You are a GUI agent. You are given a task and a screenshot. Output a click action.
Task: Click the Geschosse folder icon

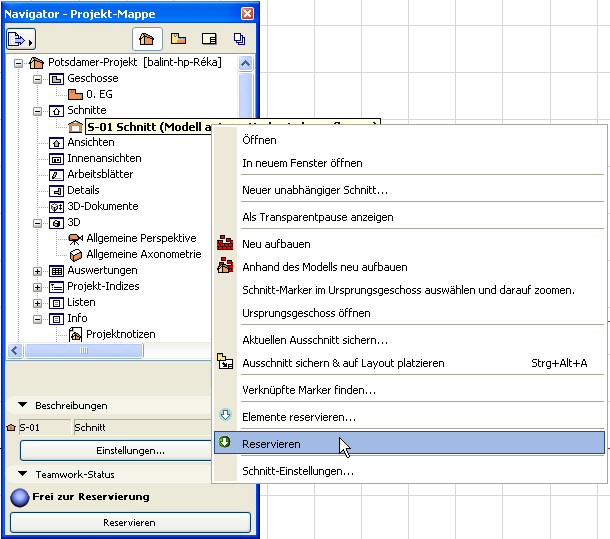[56, 79]
